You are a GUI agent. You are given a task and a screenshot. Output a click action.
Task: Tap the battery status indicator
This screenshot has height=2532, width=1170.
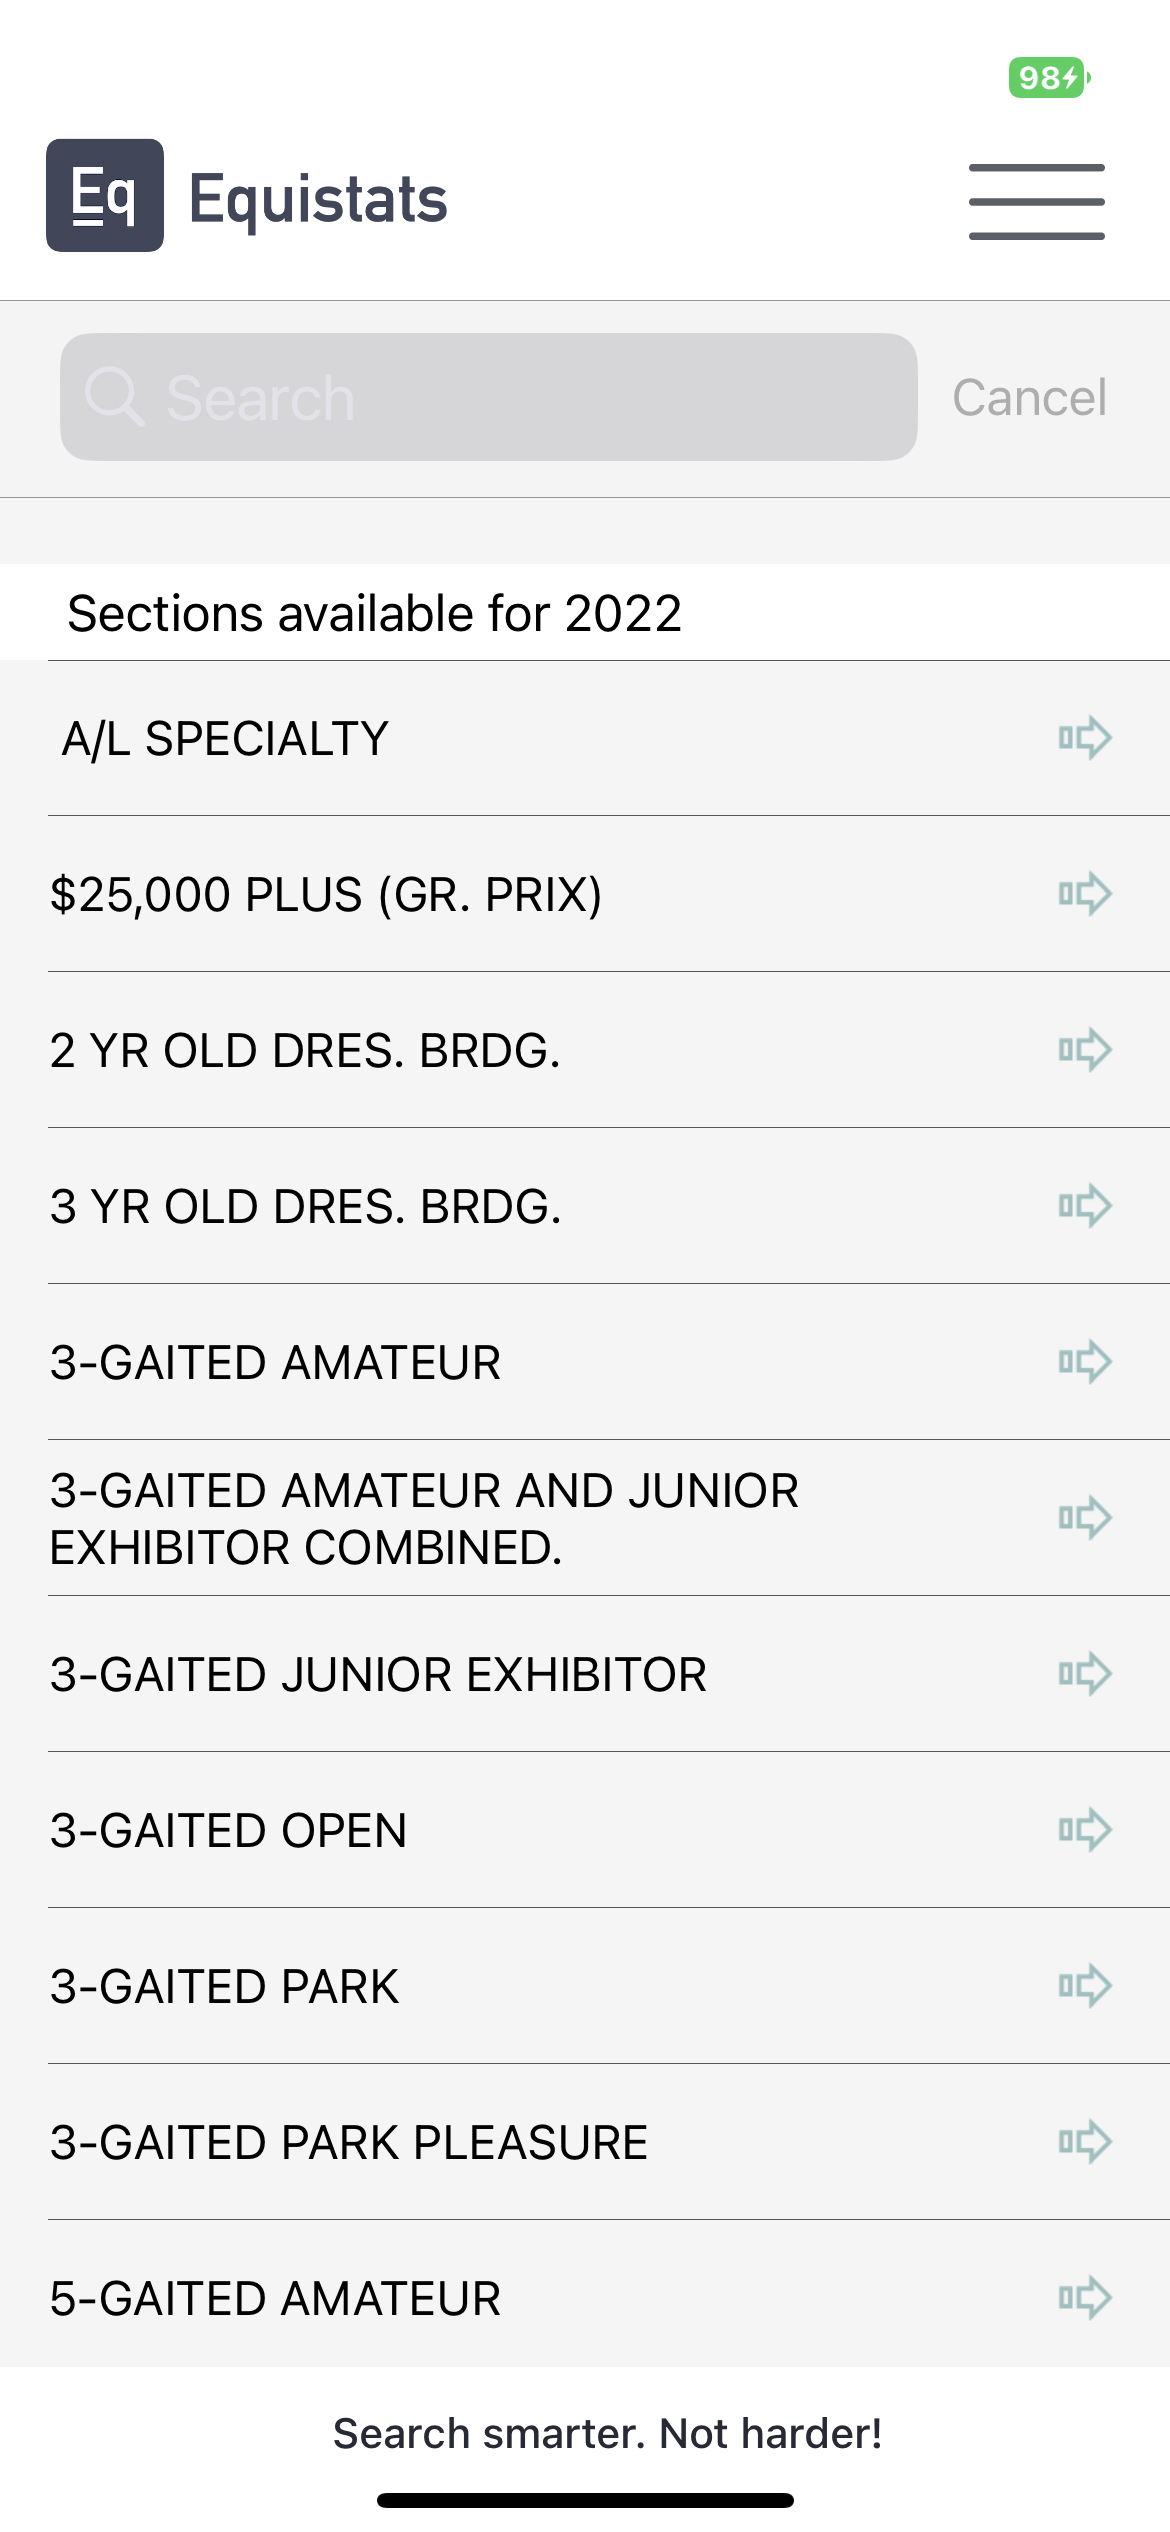[x=1048, y=78]
